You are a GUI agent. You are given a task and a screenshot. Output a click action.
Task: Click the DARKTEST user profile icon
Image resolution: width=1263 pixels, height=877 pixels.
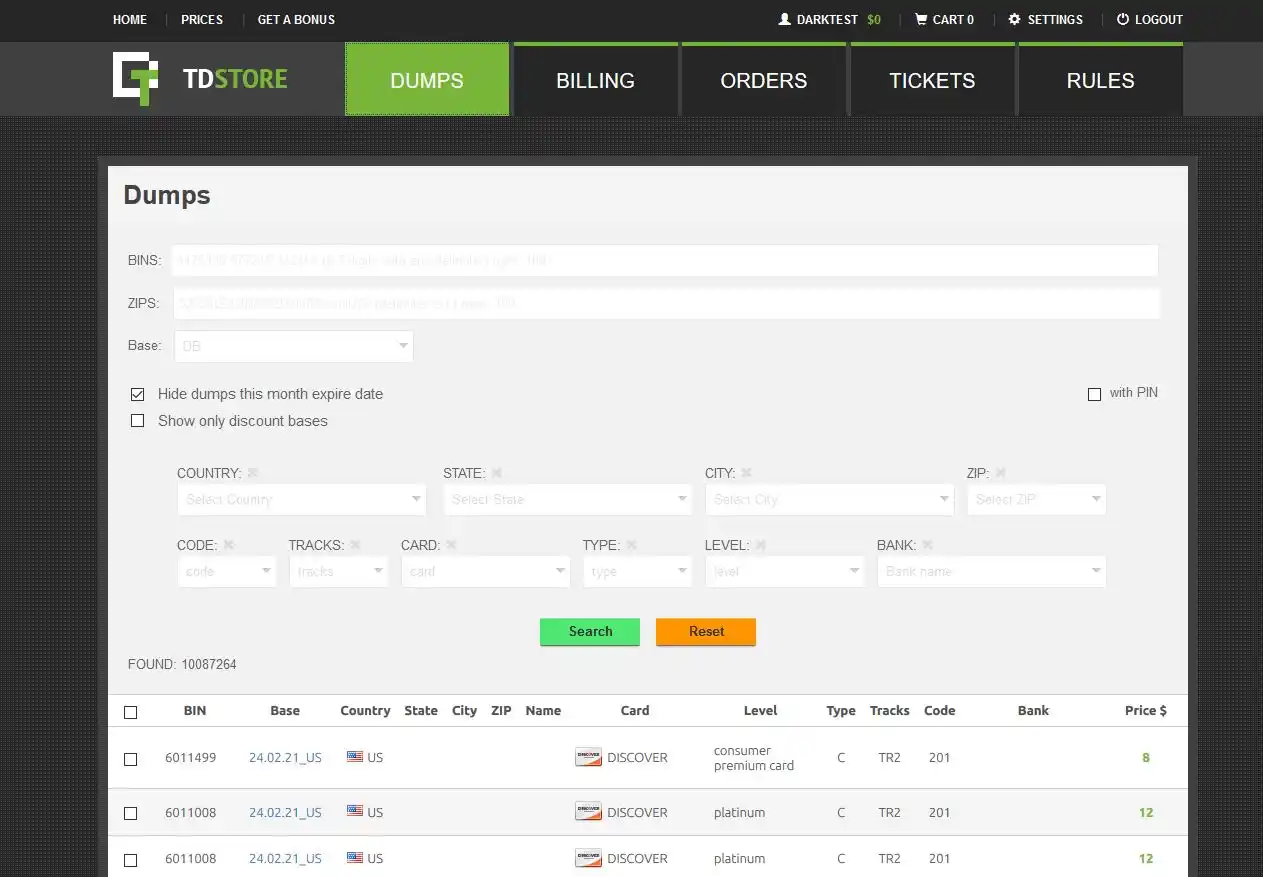click(784, 19)
